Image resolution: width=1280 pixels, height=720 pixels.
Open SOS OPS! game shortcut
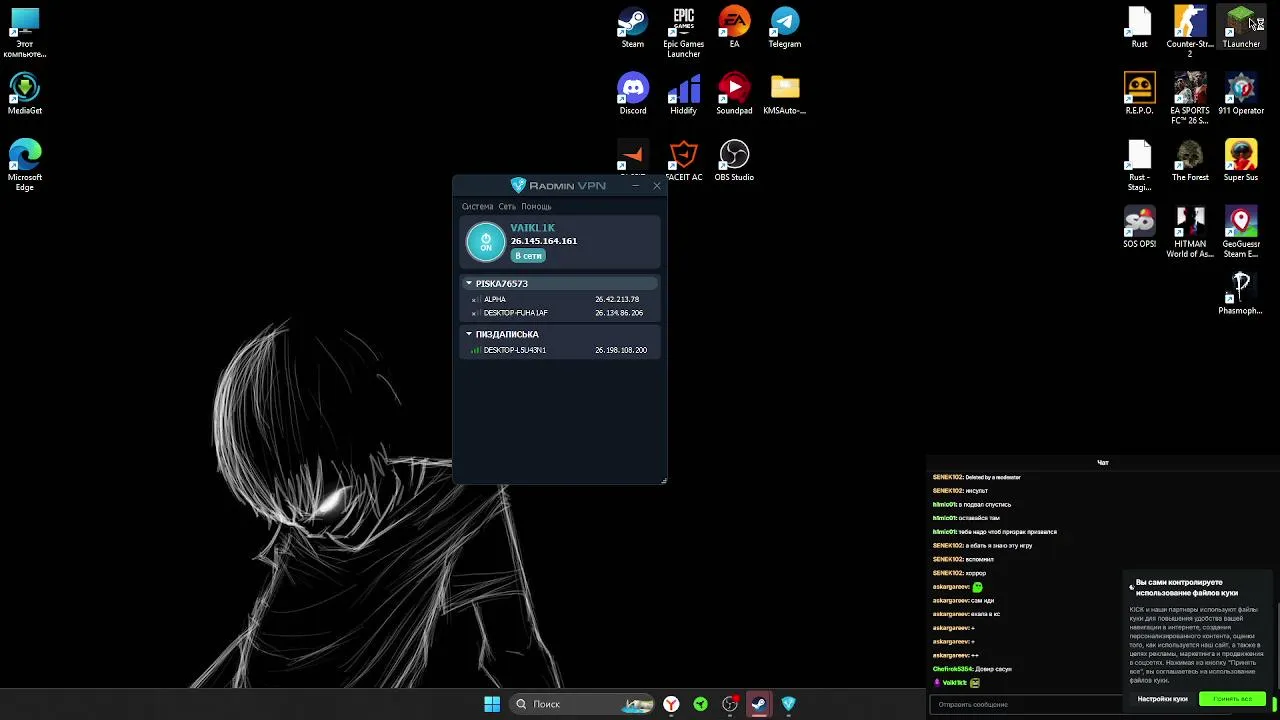pos(1139,227)
